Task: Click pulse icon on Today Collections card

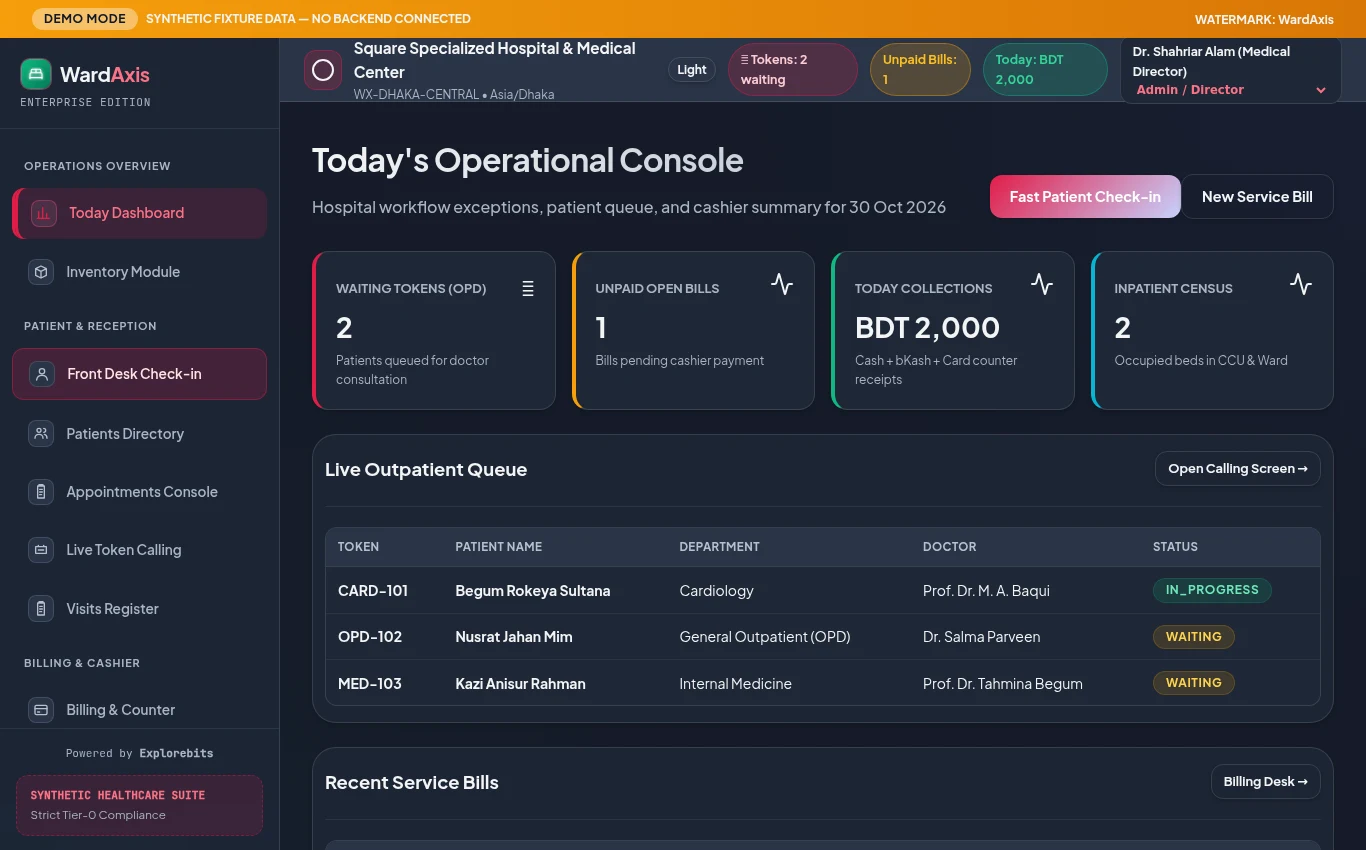Action: (x=1042, y=285)
